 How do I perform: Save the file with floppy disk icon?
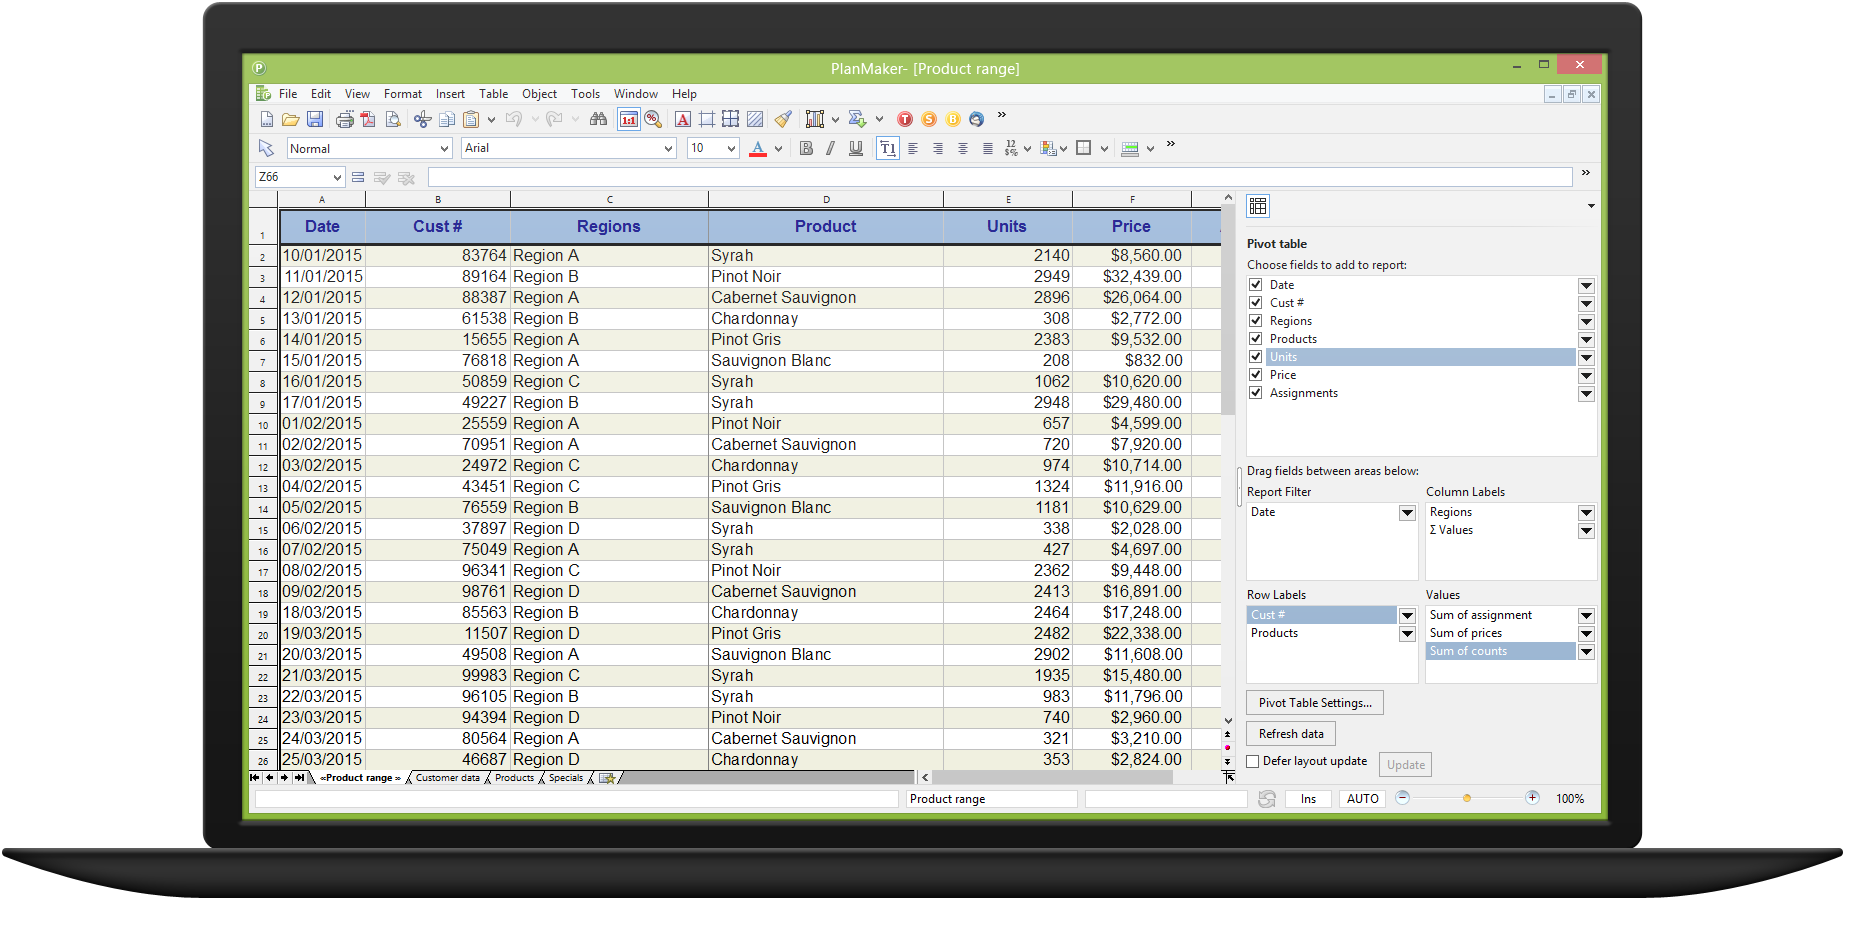tap(314, 119)
